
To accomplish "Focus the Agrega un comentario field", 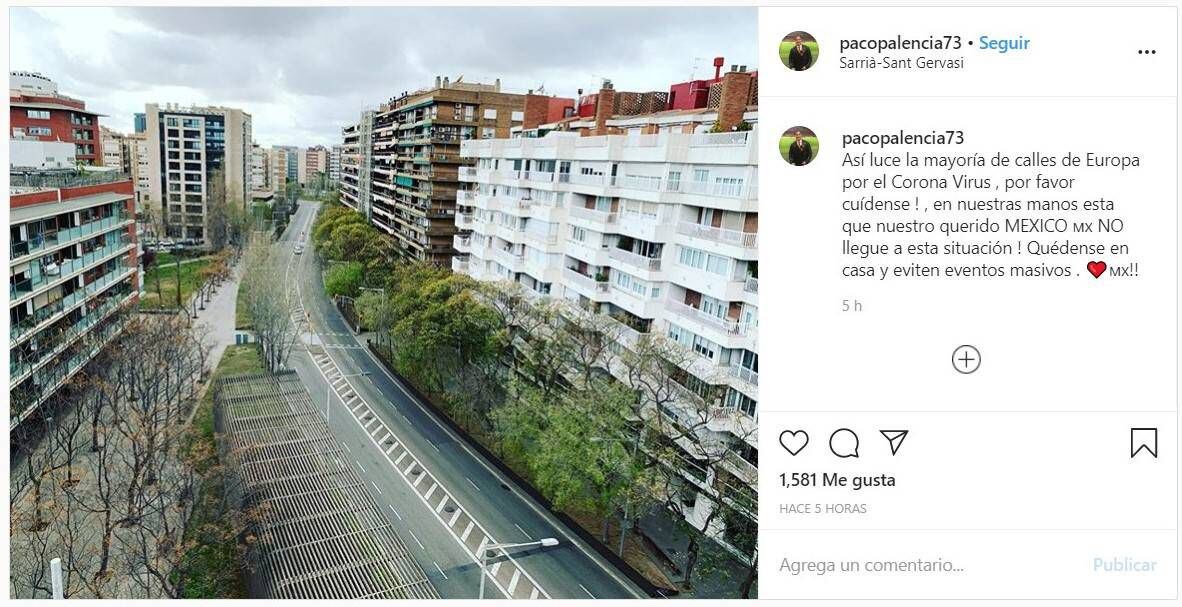I will (x=927, y=565).
